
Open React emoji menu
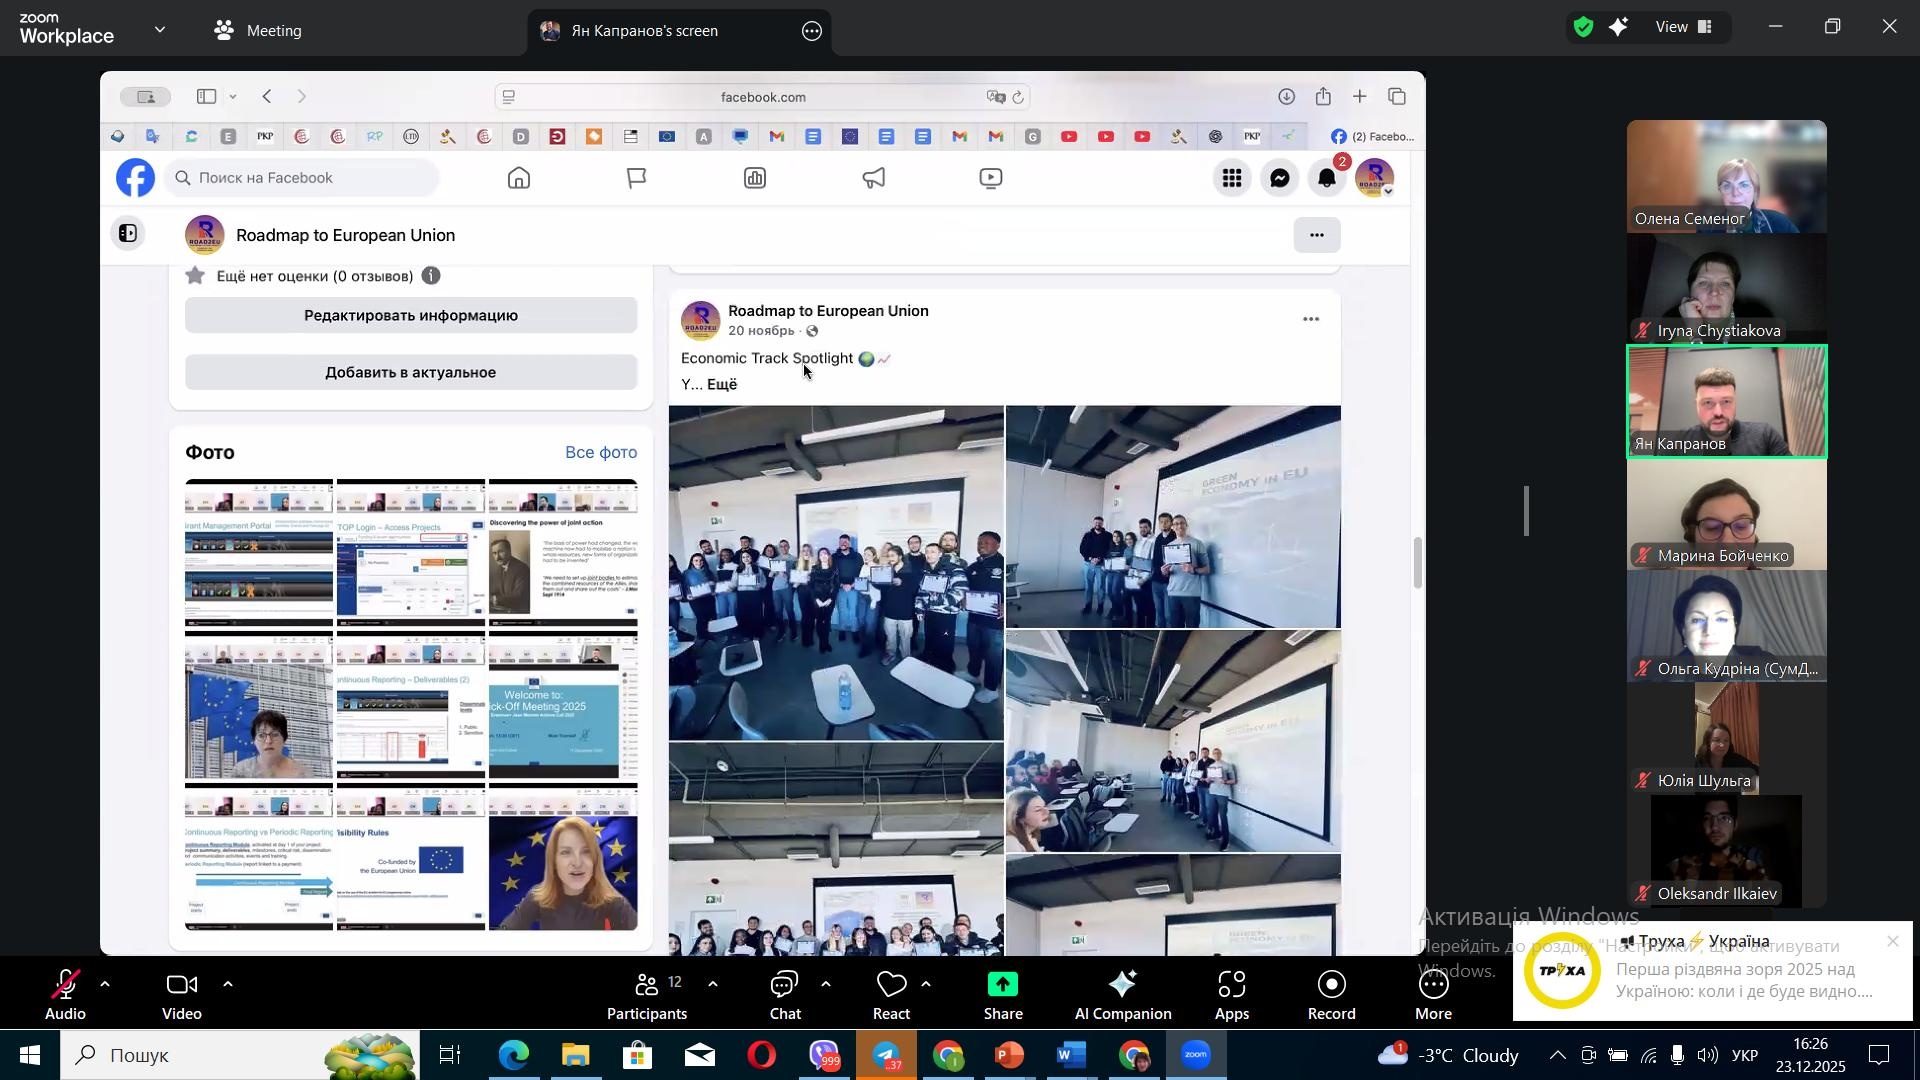point(891,994)
